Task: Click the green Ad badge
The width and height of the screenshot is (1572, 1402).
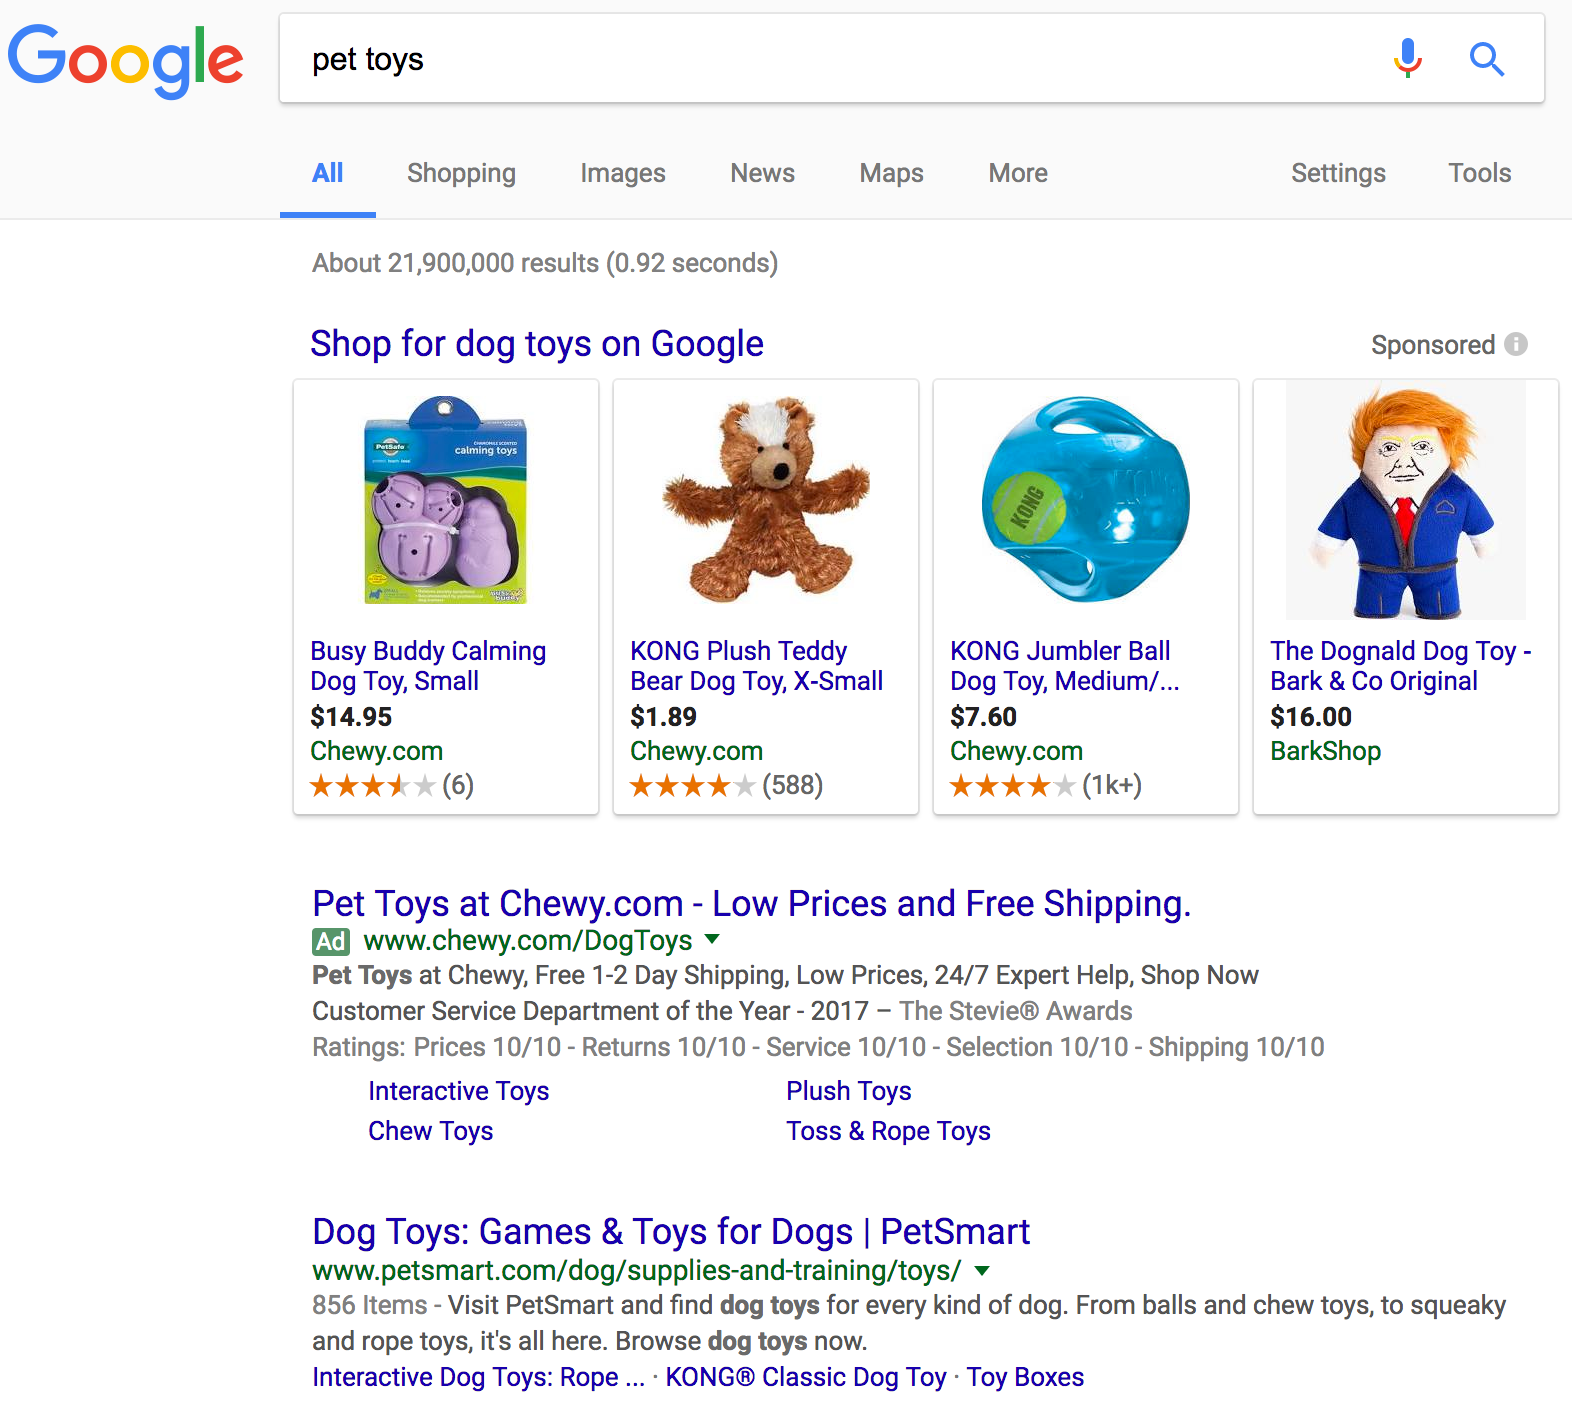Action: click(x=331, y=941)
